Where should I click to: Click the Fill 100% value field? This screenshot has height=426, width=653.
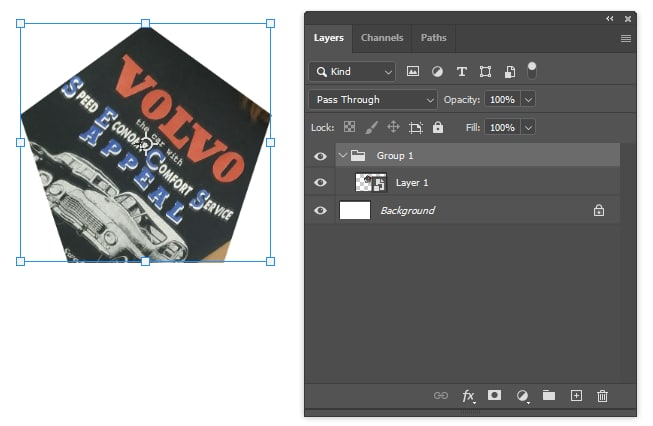click(503, 127)
